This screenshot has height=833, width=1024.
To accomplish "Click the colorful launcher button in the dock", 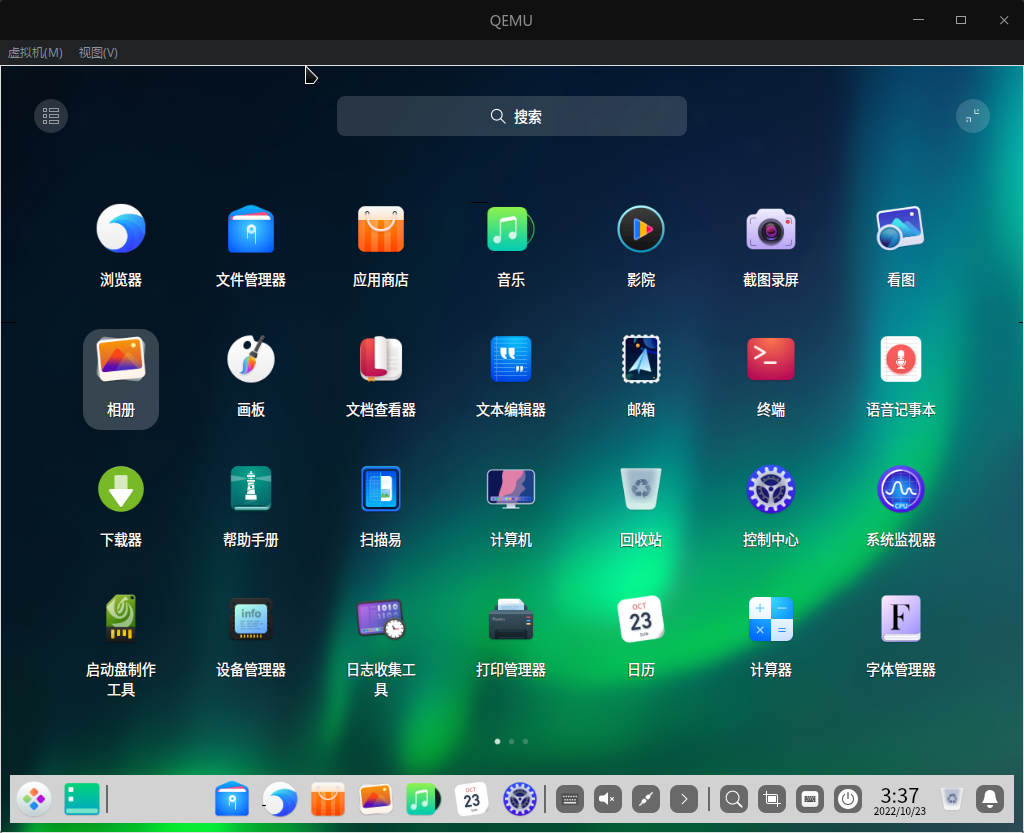I will click(x=34, y=799).
